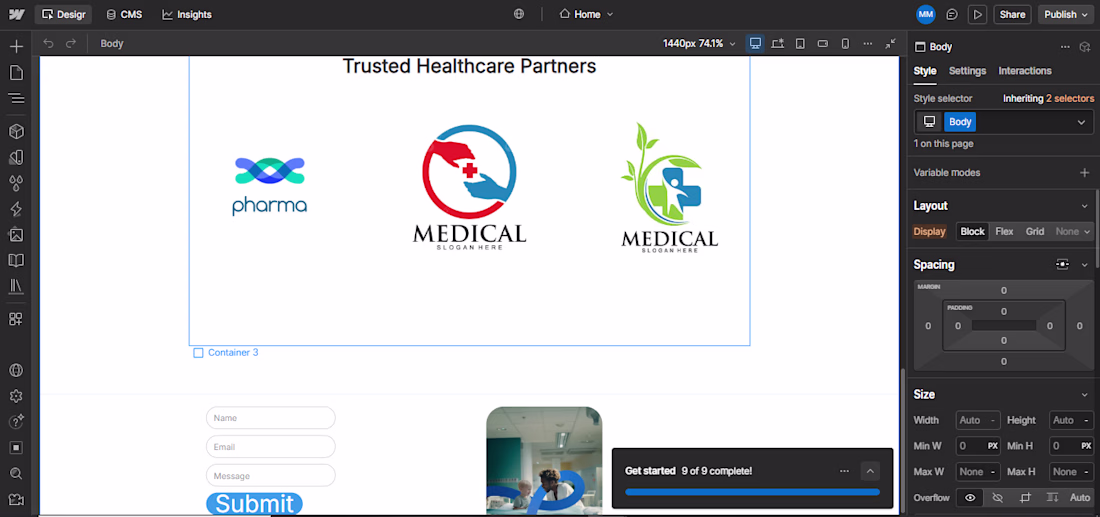
Task: Open the Assets image panel
Action: point(16,235)
